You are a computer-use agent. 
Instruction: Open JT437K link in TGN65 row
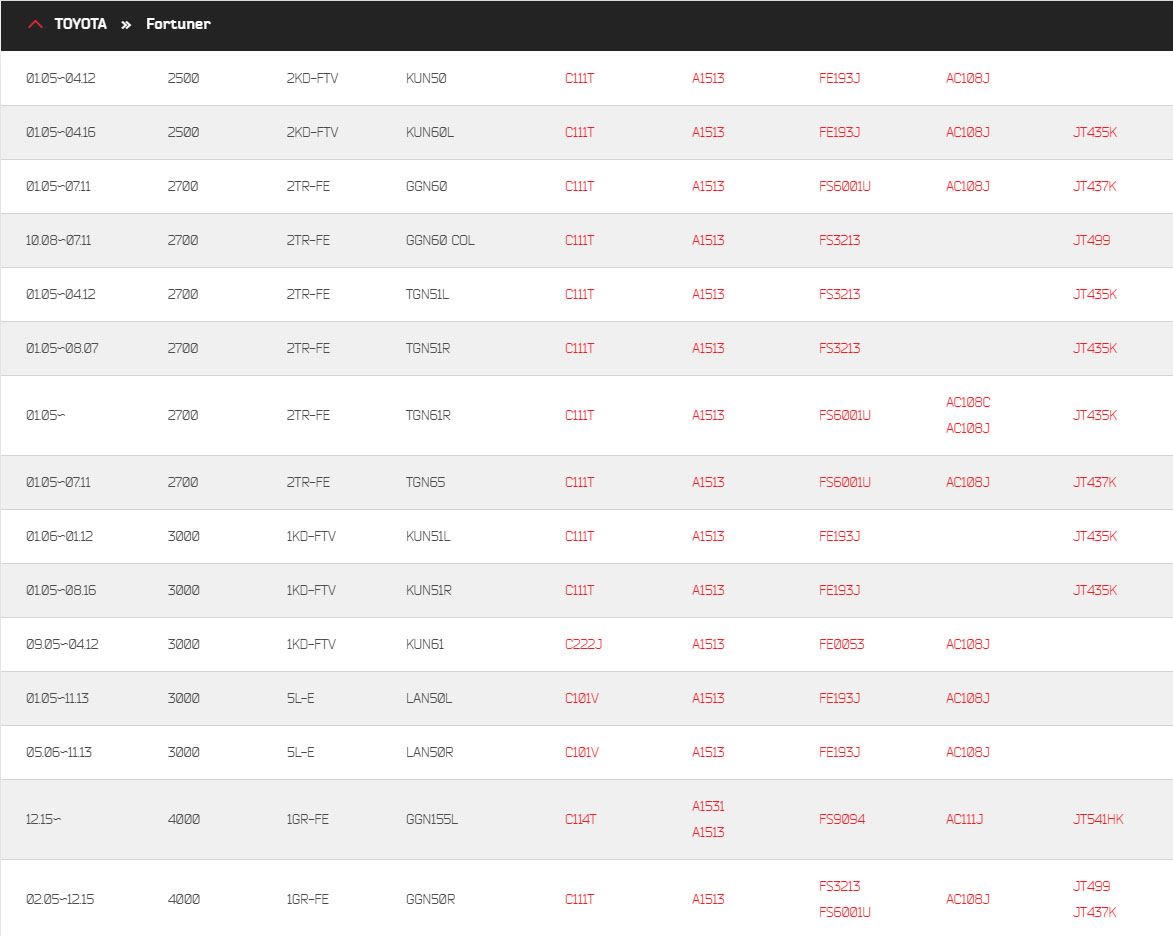1094,483
